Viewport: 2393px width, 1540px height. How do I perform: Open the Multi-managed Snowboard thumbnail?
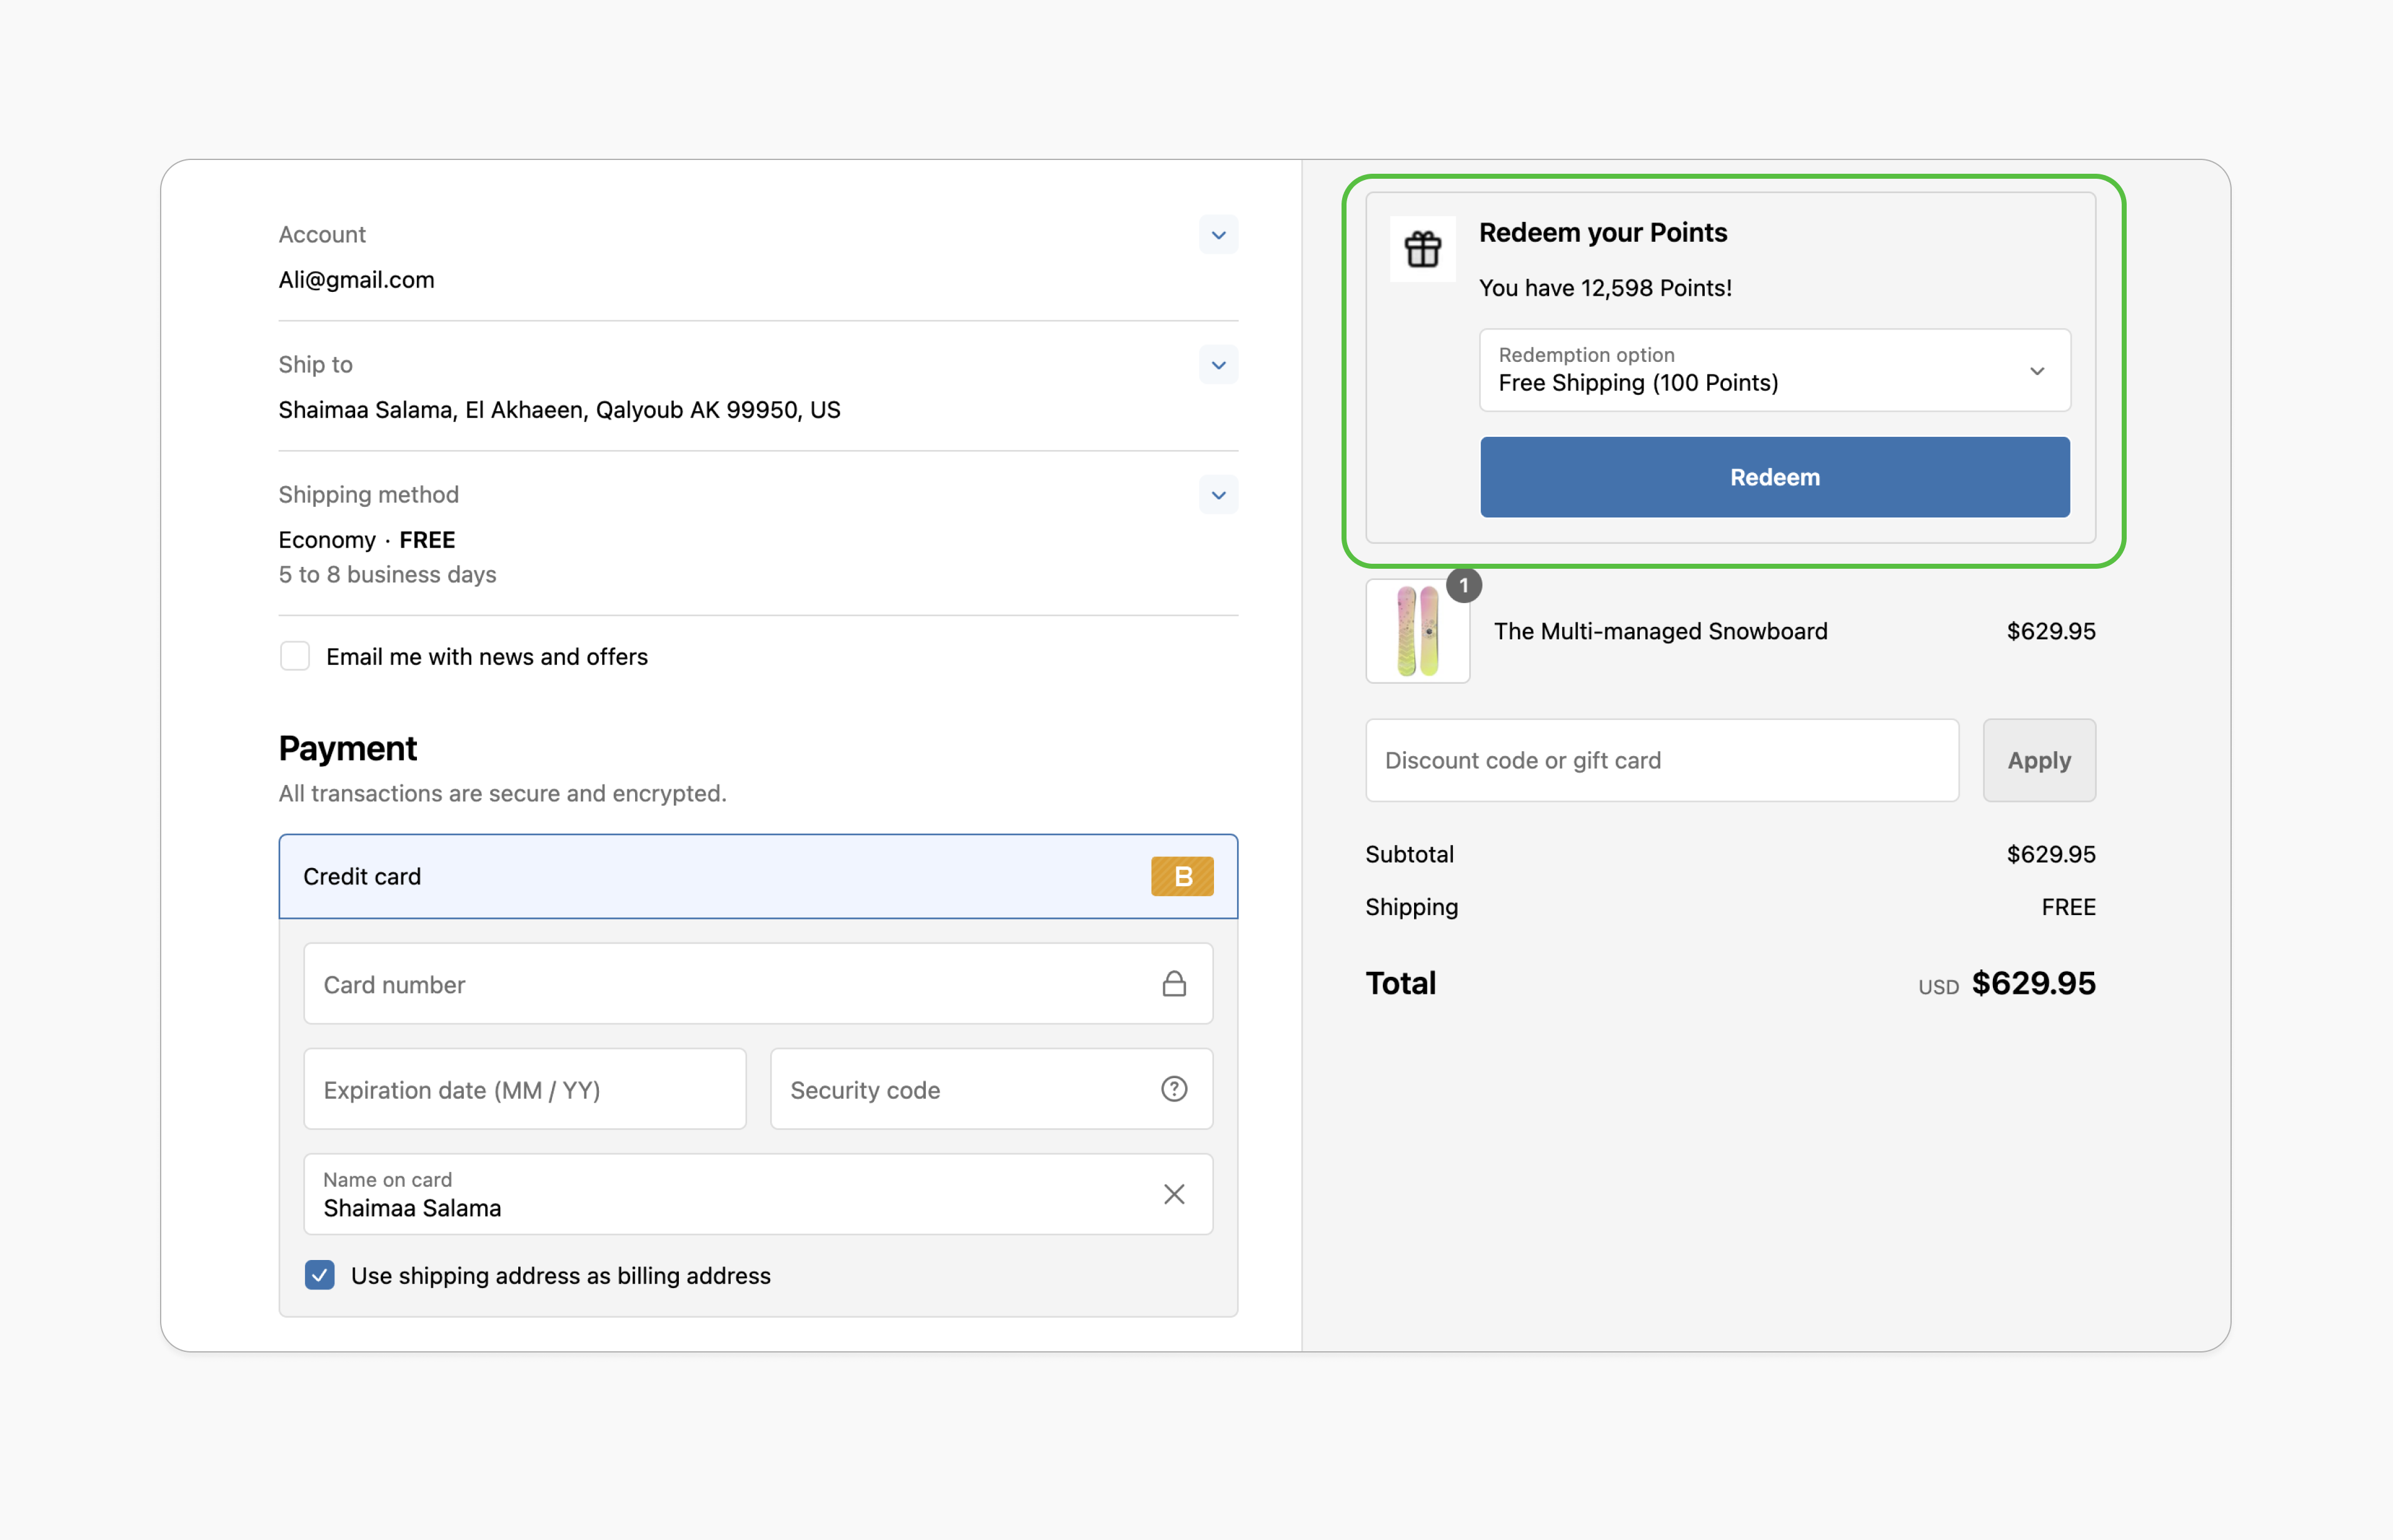(1417, 632)
